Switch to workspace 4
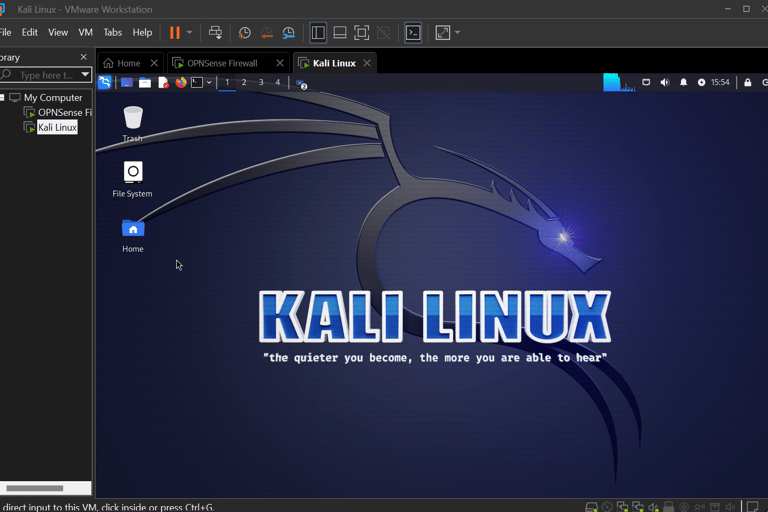Image resolution: width=768 pixels, height=512 pixels. [278, 82]
